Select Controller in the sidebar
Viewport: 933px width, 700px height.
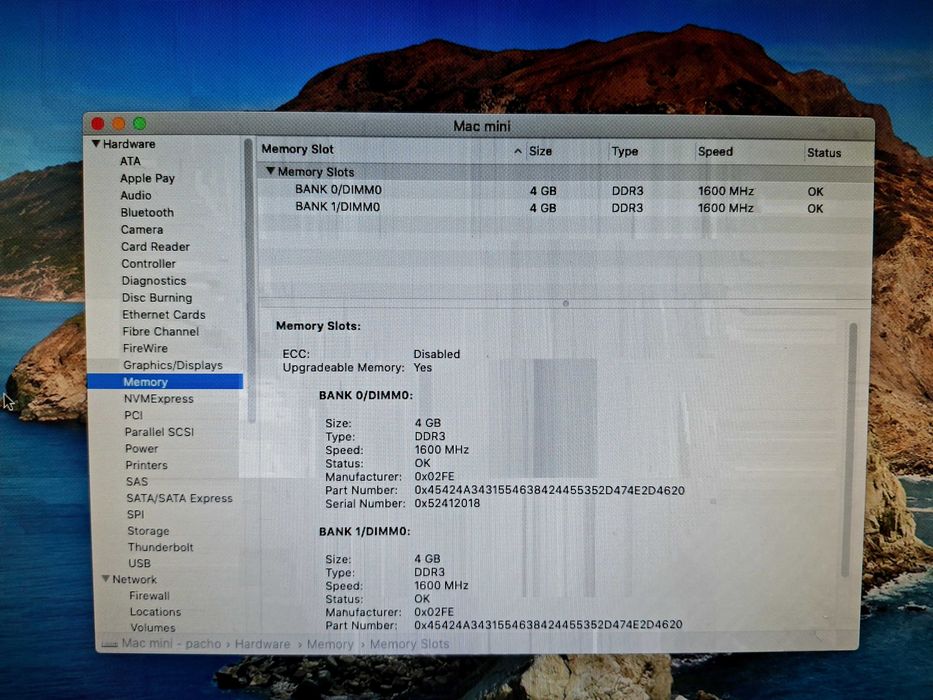pyautogui.click(x=148, y=264)
